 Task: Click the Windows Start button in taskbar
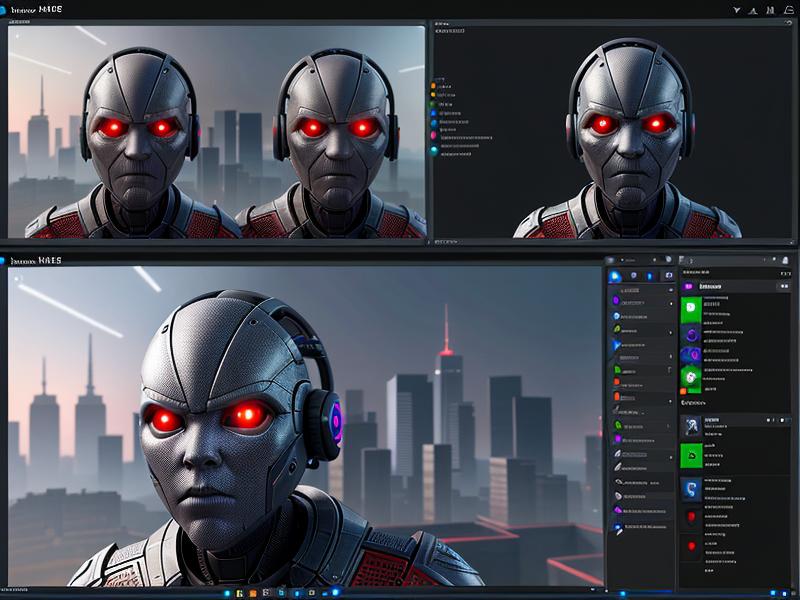click(228, 593)
